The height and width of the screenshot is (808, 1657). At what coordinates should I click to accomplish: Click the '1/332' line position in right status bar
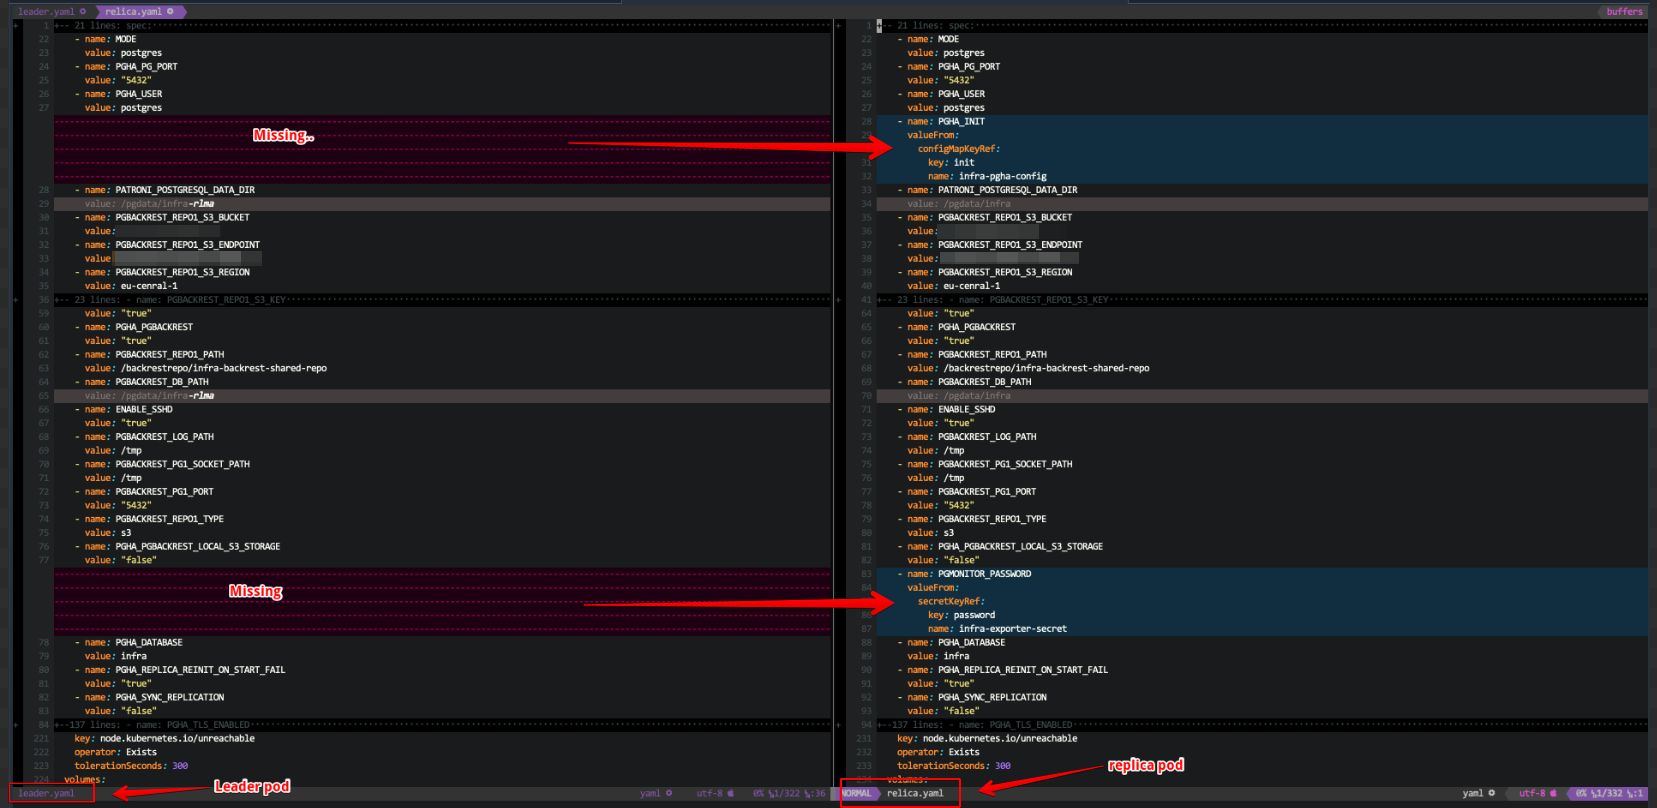pyautogui.click(x=1609, y=793)
